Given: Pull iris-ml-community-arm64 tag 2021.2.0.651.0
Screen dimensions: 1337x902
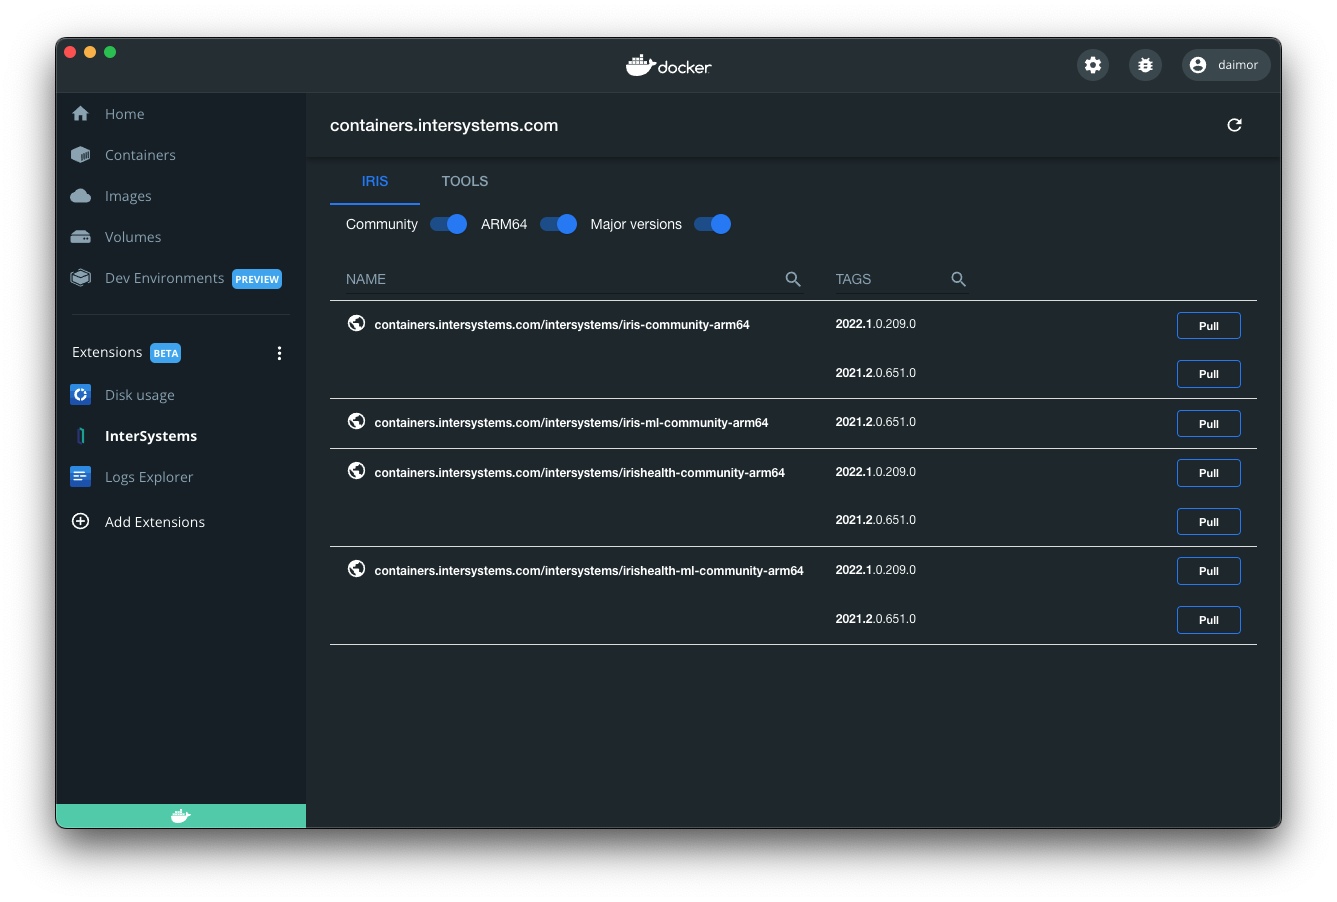Looking at the screenshot, I should coord(1208,424).
